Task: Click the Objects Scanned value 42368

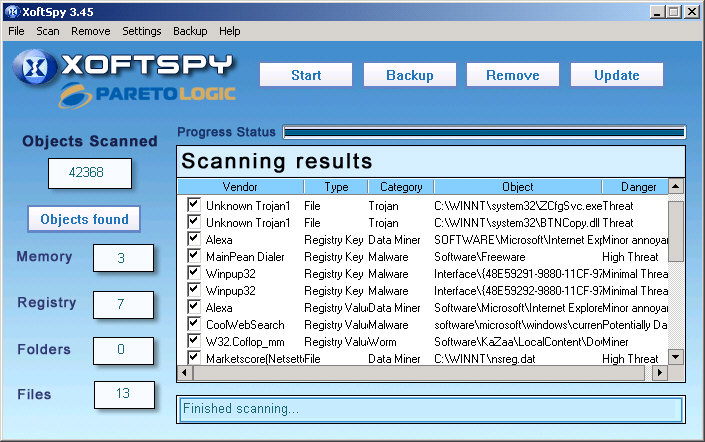Action: coord(90,173)
